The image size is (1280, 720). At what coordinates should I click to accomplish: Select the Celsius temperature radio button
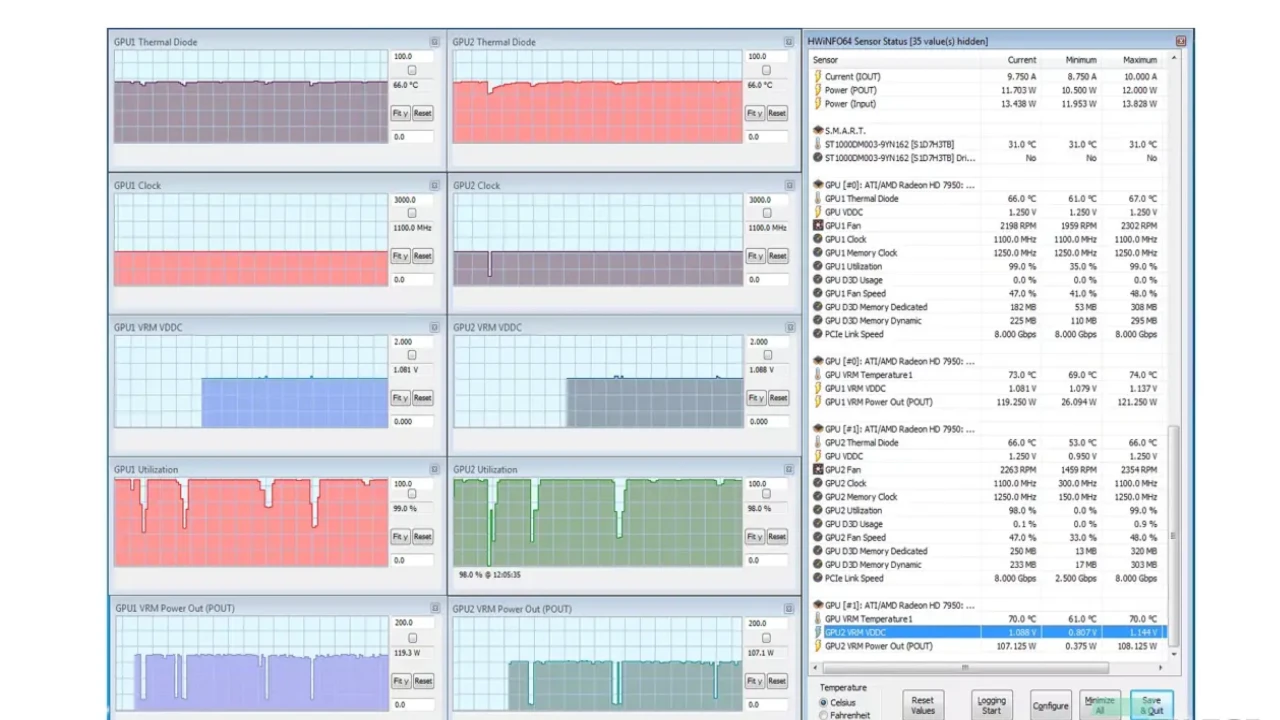(x=824, y=703)
